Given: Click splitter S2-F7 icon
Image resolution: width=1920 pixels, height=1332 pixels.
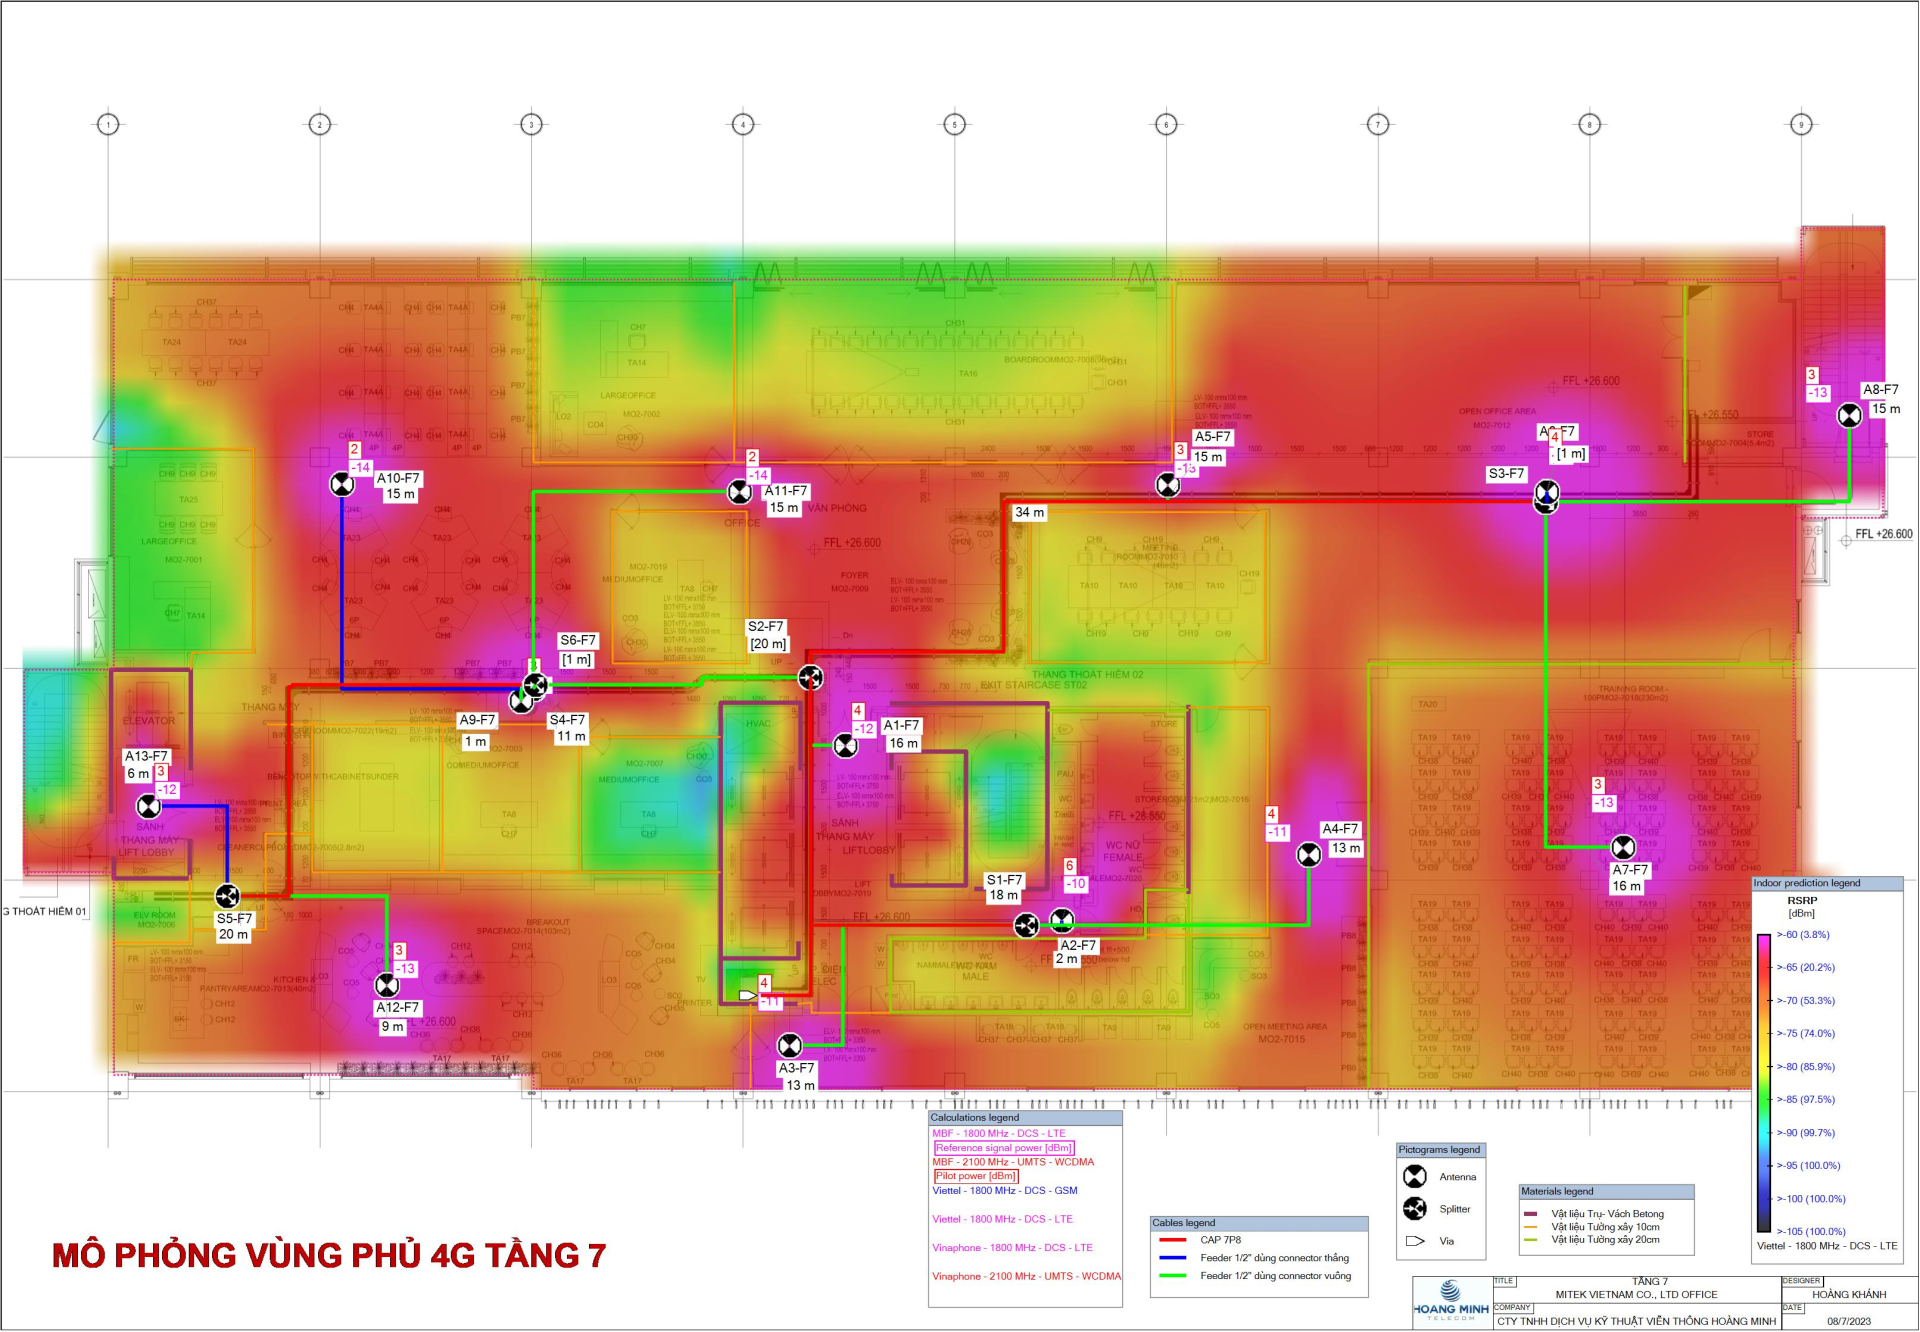Looking at the screenshot, I should click(x=810, y=678).
